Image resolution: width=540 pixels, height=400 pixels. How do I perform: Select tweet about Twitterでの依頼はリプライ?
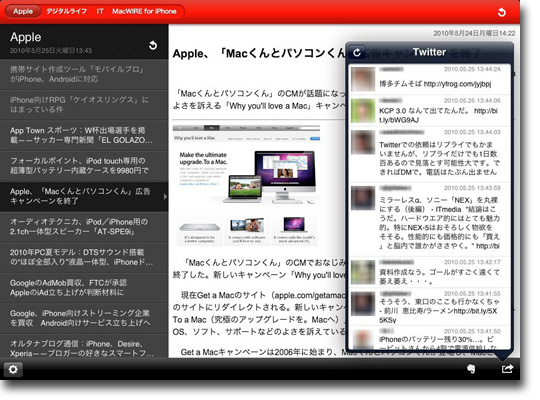coord(429,154)
